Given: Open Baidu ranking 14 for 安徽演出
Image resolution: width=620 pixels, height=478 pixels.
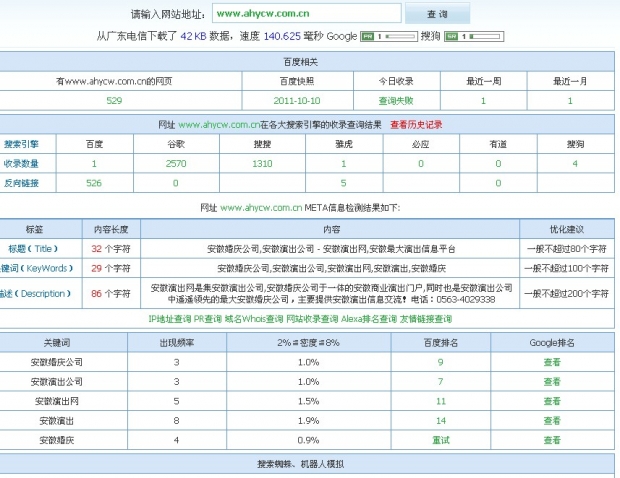Looking at the screenshot, I should (x=440, y=420).
